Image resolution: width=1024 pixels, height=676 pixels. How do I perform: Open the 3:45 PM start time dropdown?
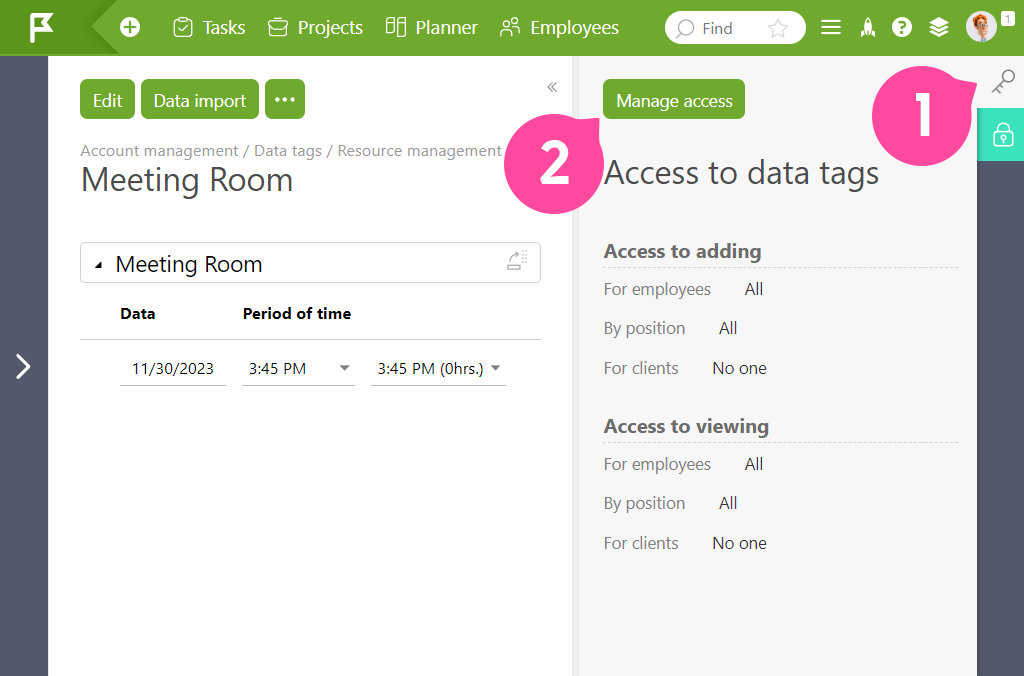(298, 369)
